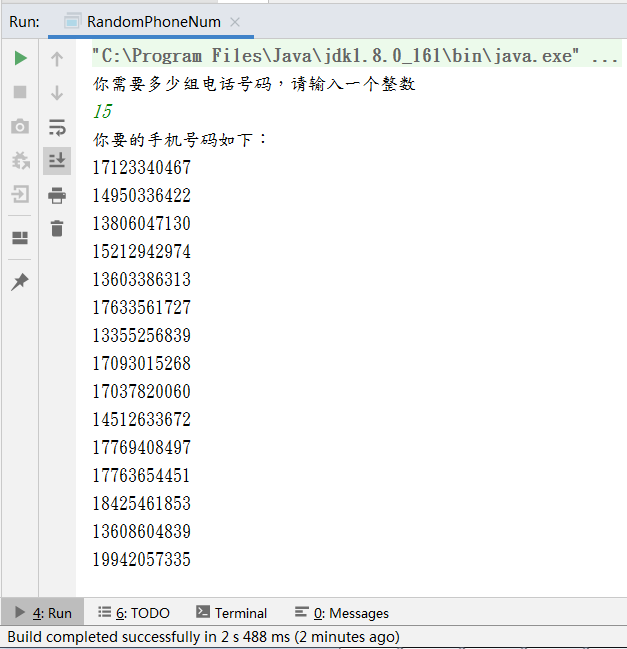Screen dimensions: 627x649
Task: Toggle scroll to end of console
Action: coord(57,161)
